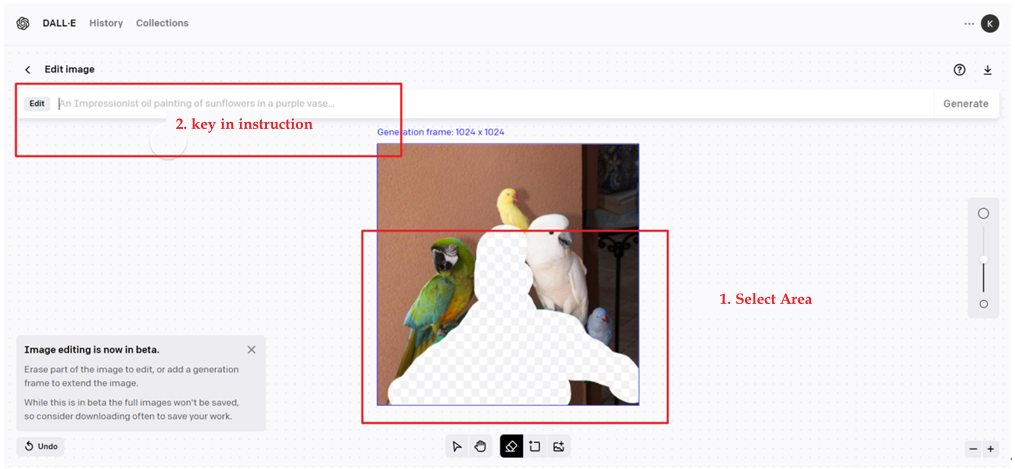Focus the prompt text input field
This screenshot has width=1015, height=469.
click(495, 104)
